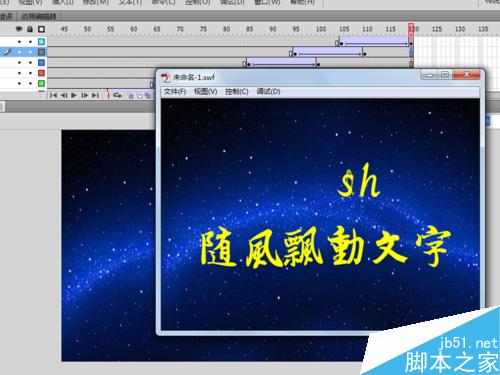Step back one frame in the timeline
Screen dimensions: 500x375
pyautogui.click(x=63, y=95)
